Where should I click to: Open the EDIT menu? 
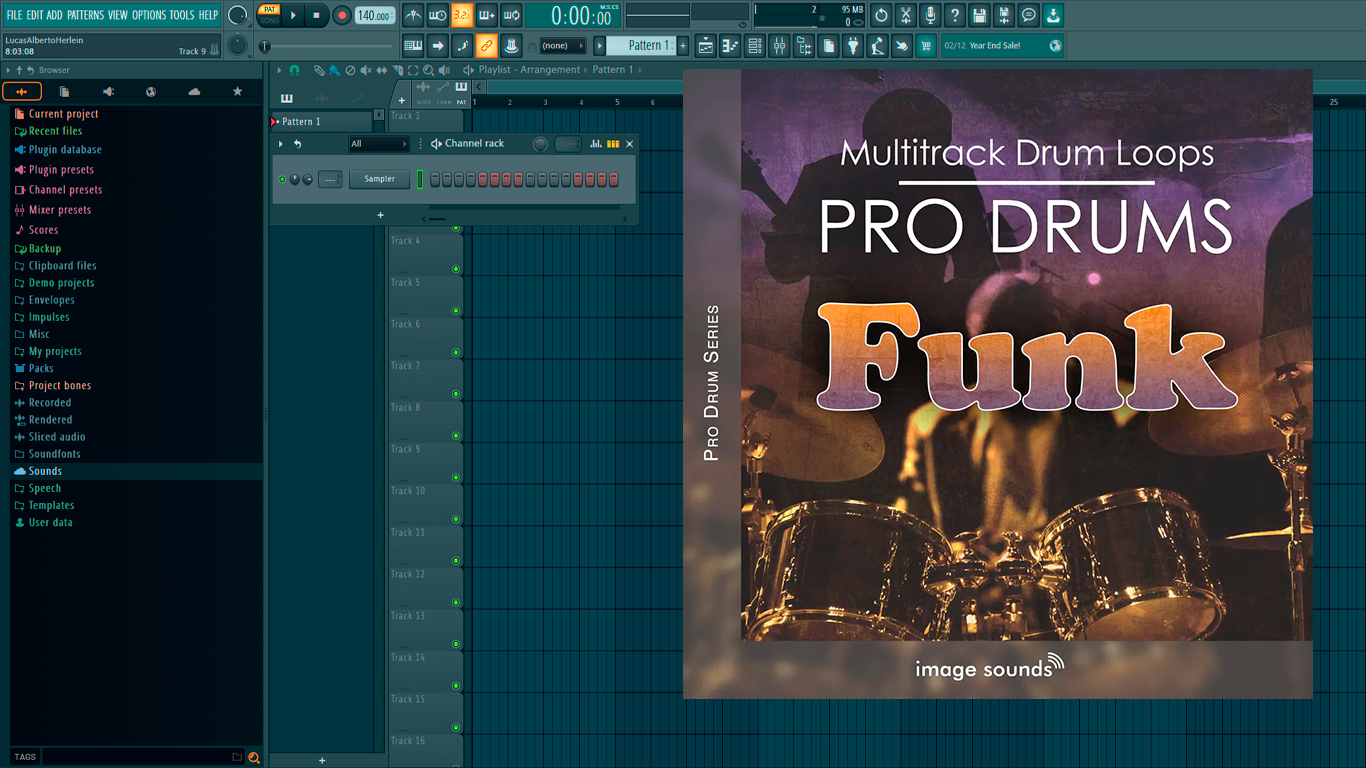(x=35, y=15)
